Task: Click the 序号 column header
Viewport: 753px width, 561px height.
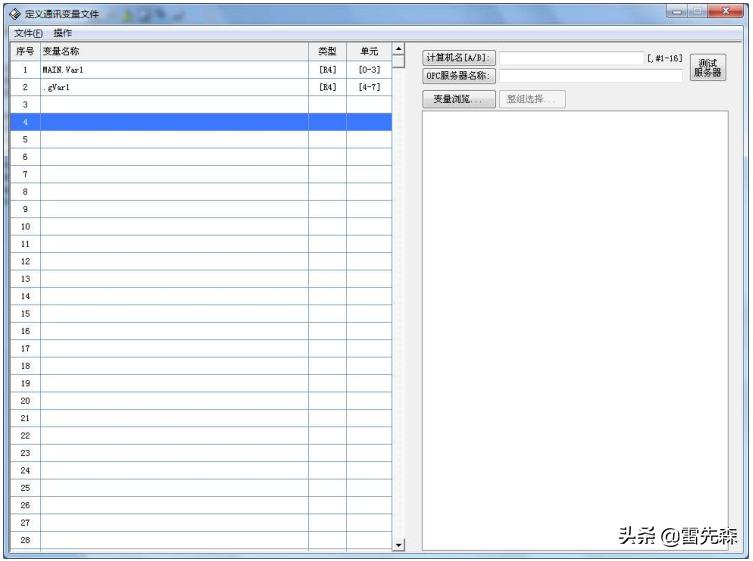Action: click(x=25, y=51)
